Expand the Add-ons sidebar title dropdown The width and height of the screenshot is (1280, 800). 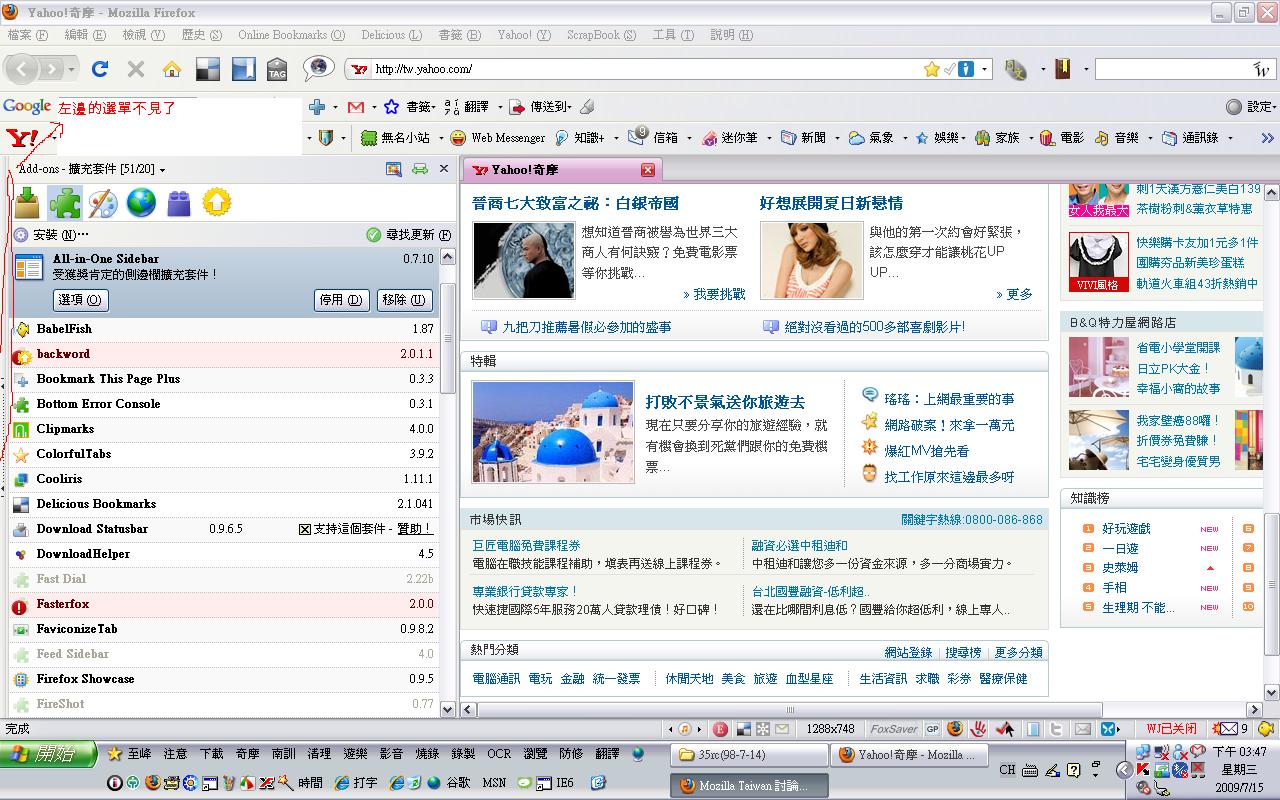[162, 170]
